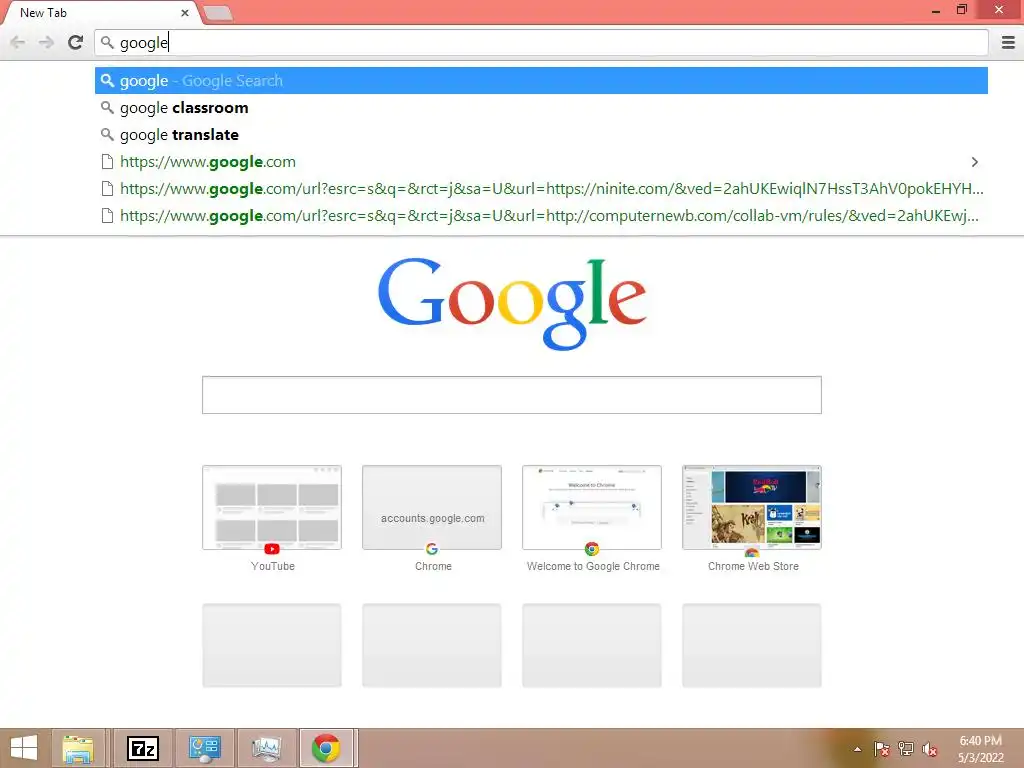Select the New Tab tab title

(43, 12)
